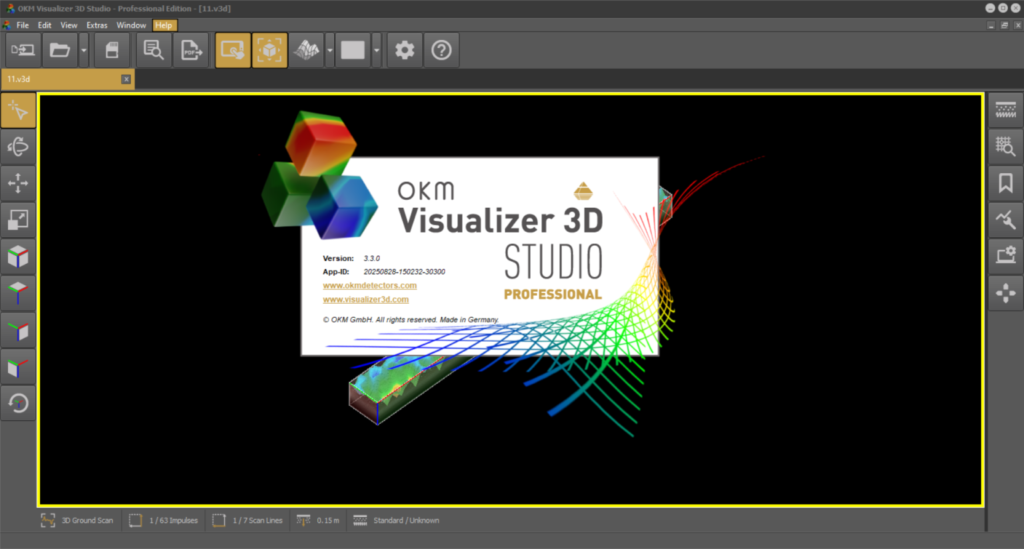This screenshot has height=549, width=1024.
Task: Open the Extras menu
Action: [x=96, y=24]
